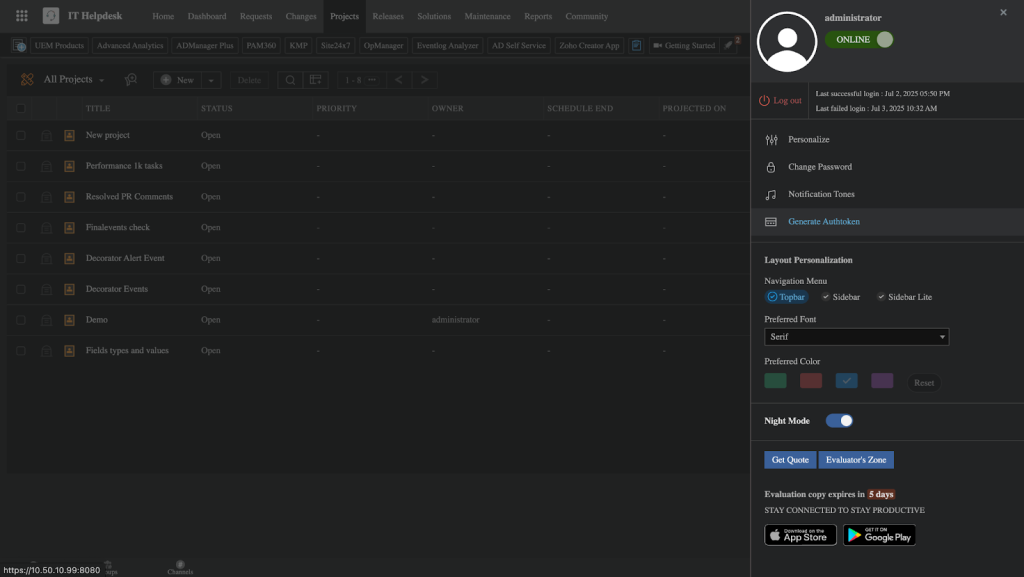Click the rocket icon with badge 2
This screenshot has width=1024, height=577.
click(x=729, y=45)
